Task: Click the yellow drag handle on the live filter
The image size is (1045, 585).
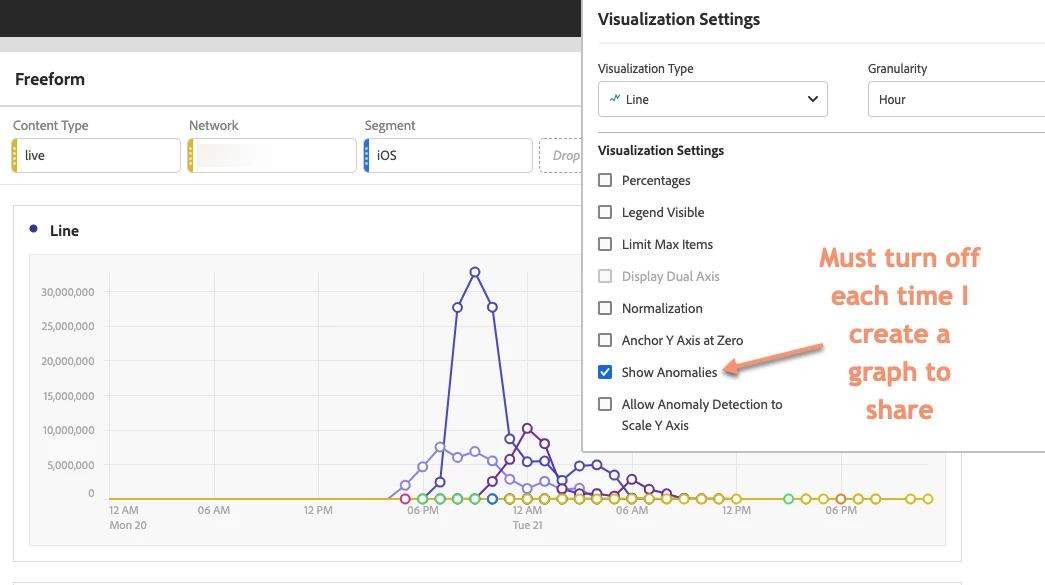Action: click(x=15, y=155)
